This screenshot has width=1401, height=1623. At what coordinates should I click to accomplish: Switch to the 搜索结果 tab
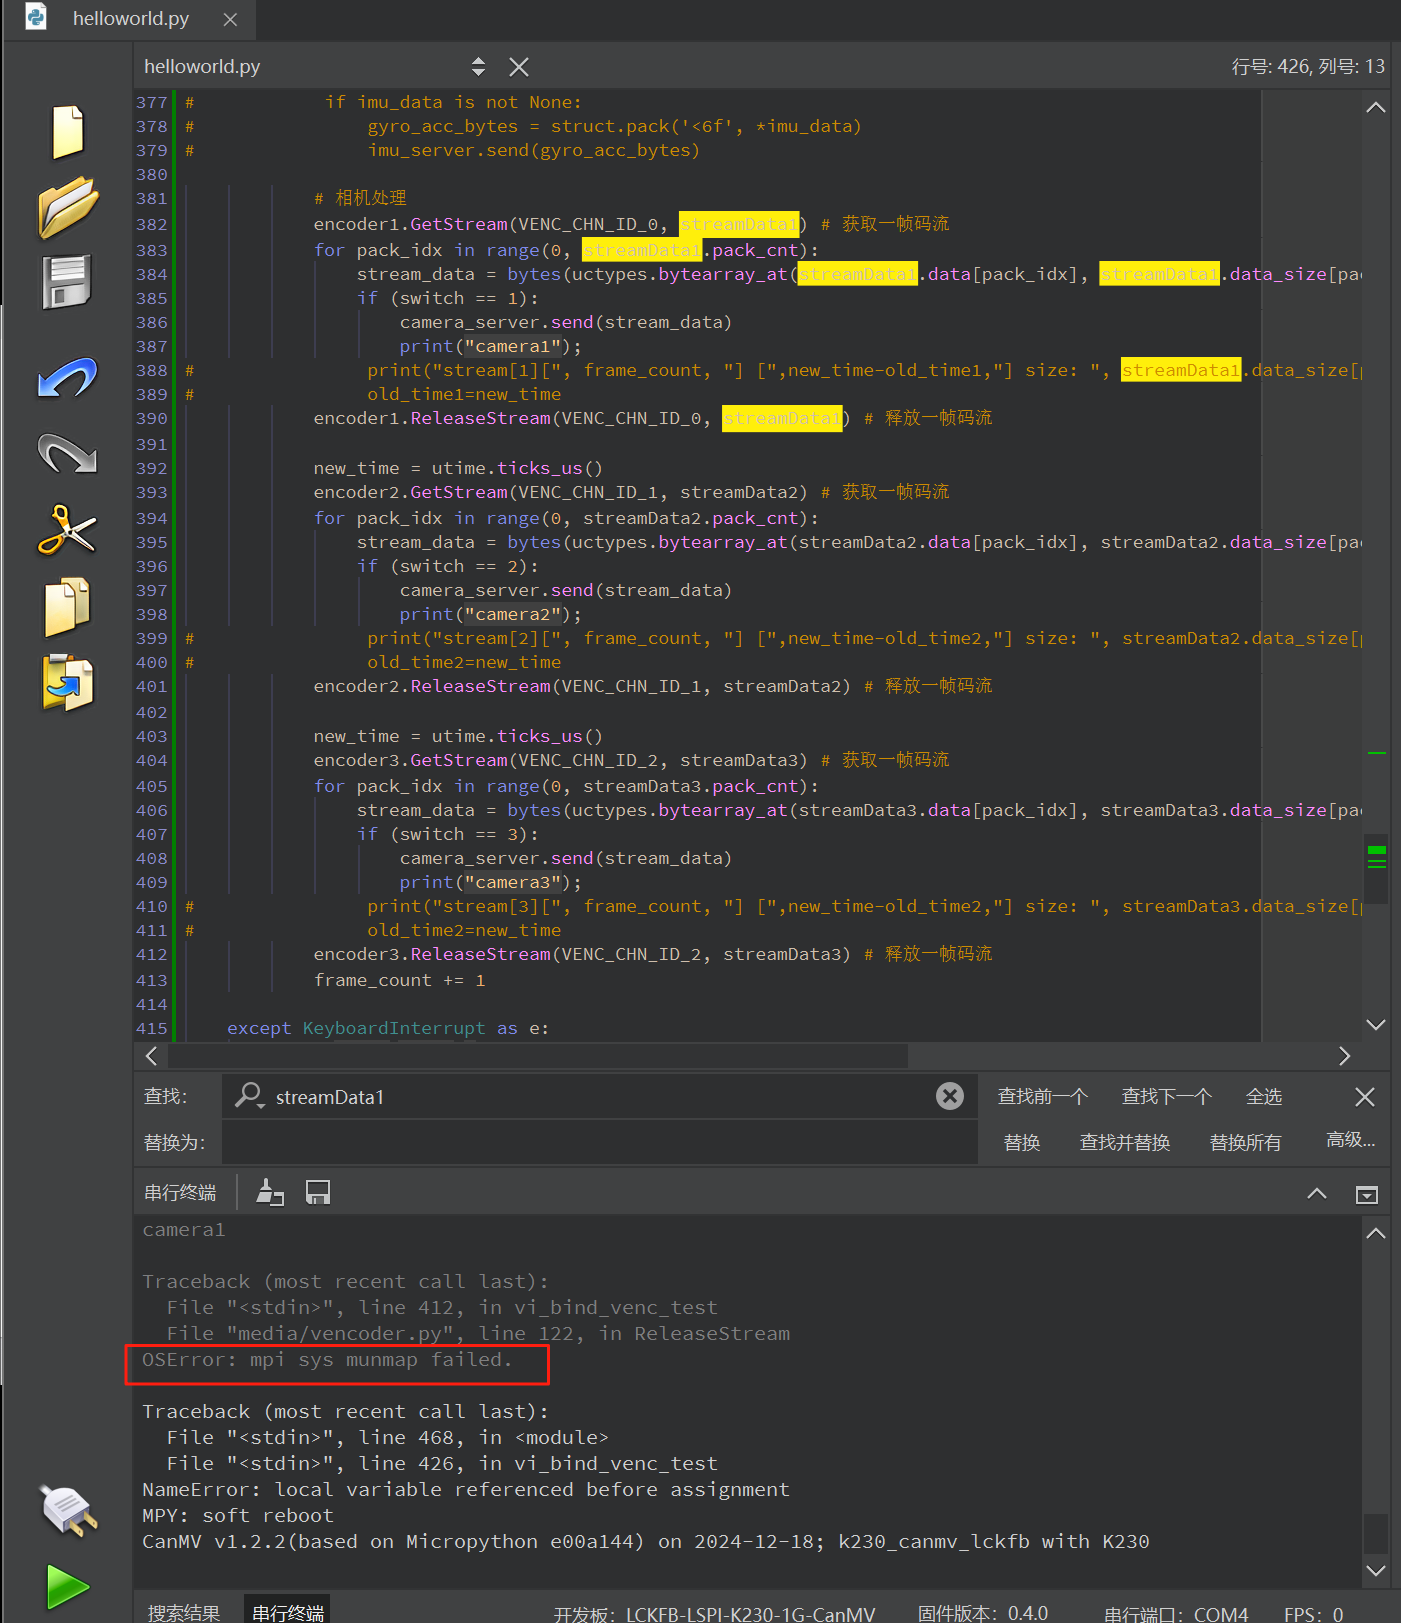pyautogui.click(x=184, y=1612)
